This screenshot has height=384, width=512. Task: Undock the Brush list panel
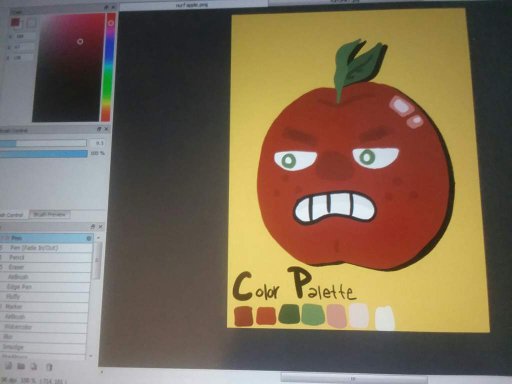[93, 227]
